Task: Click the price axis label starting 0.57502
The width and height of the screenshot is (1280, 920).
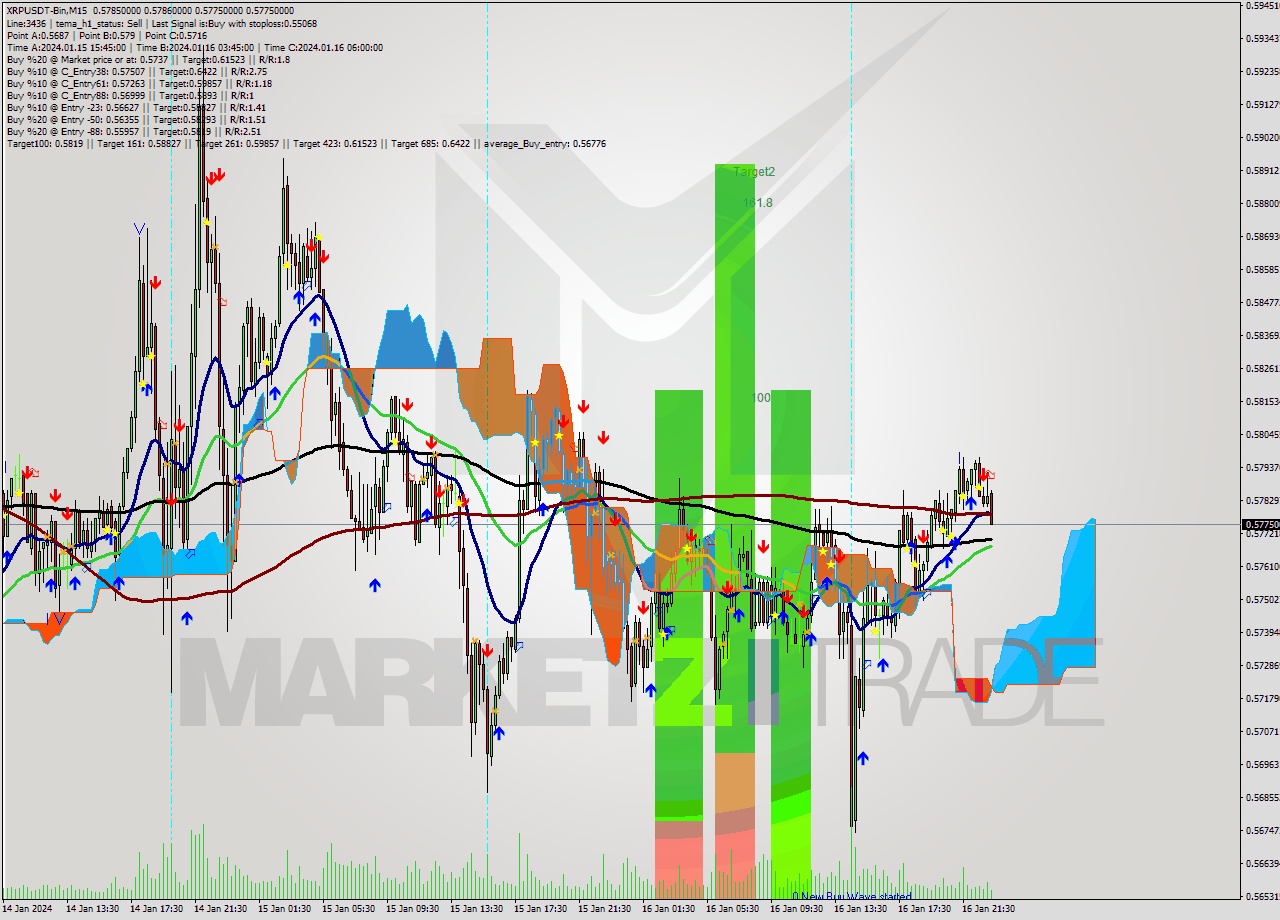Action: (x=1262, y=599)
